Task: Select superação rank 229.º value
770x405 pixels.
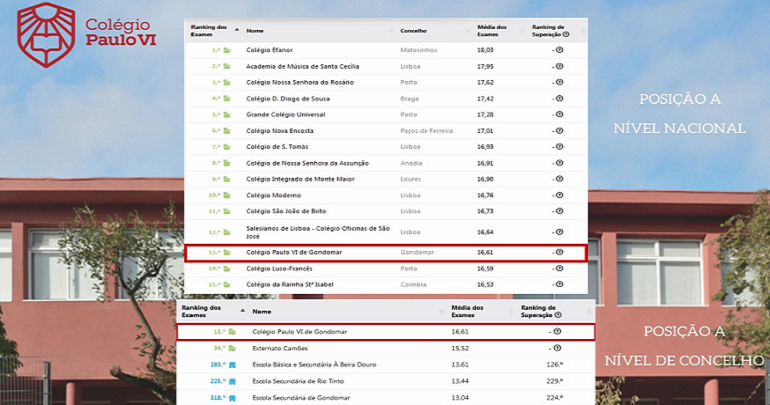Action: pyautogui.click(x=554, y=381)
